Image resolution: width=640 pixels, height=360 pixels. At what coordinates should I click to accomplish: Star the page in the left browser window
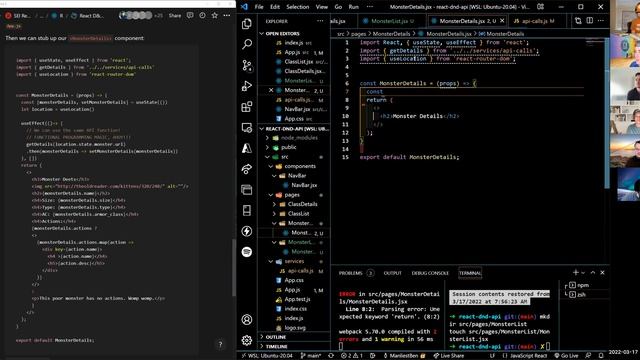point(215,16)
